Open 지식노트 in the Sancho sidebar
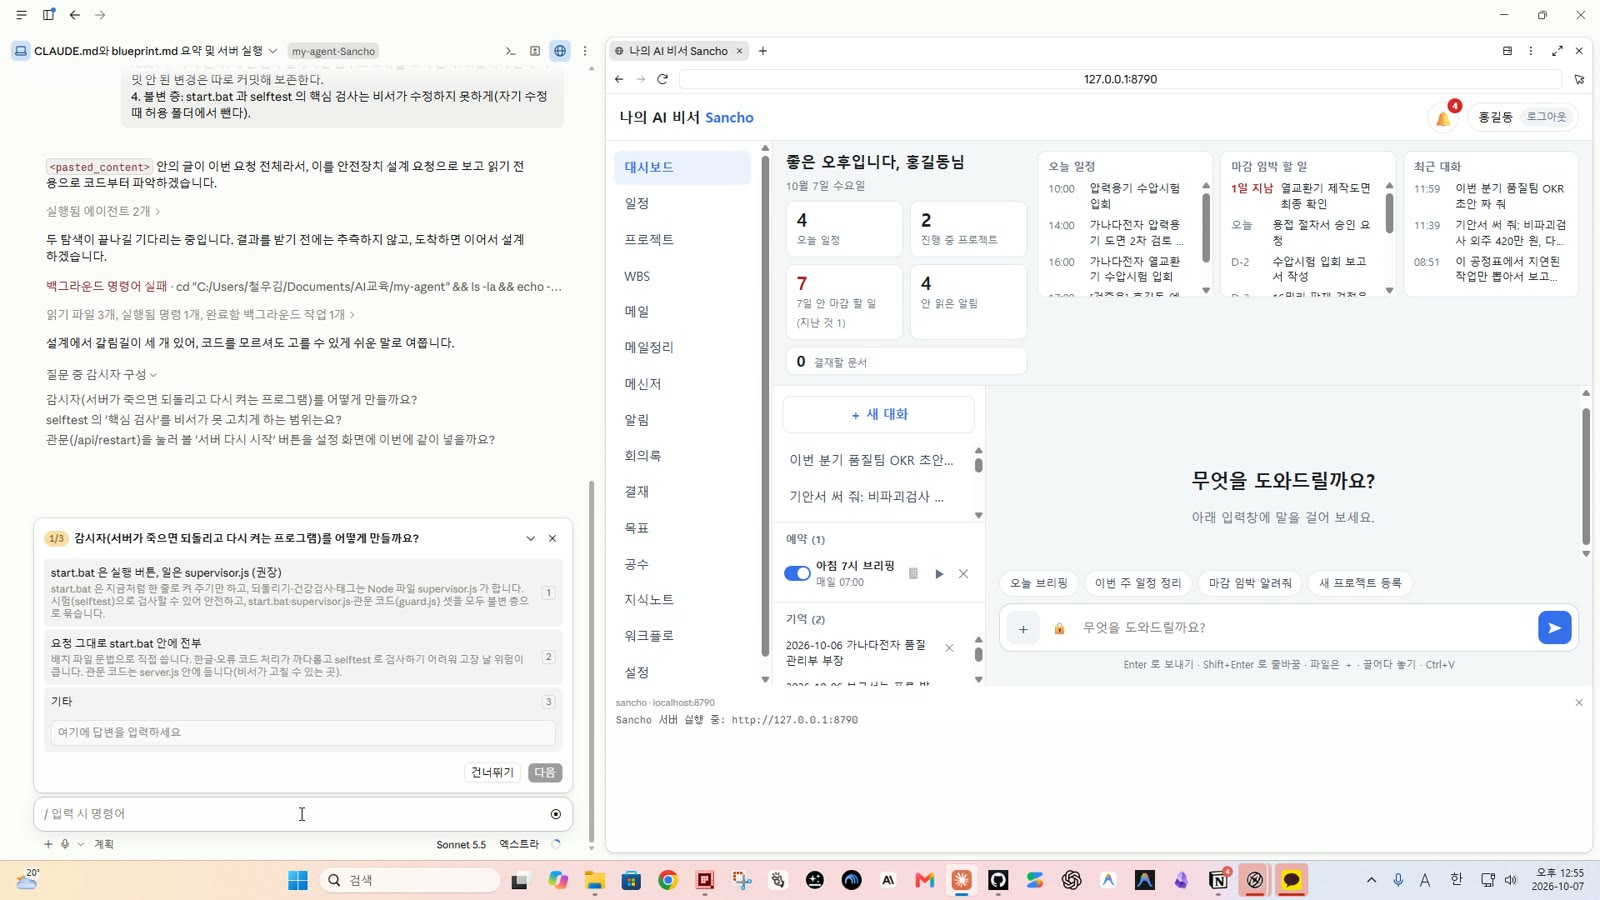Viewport: 1600px width, 900px height. click(x=682, y=600)
